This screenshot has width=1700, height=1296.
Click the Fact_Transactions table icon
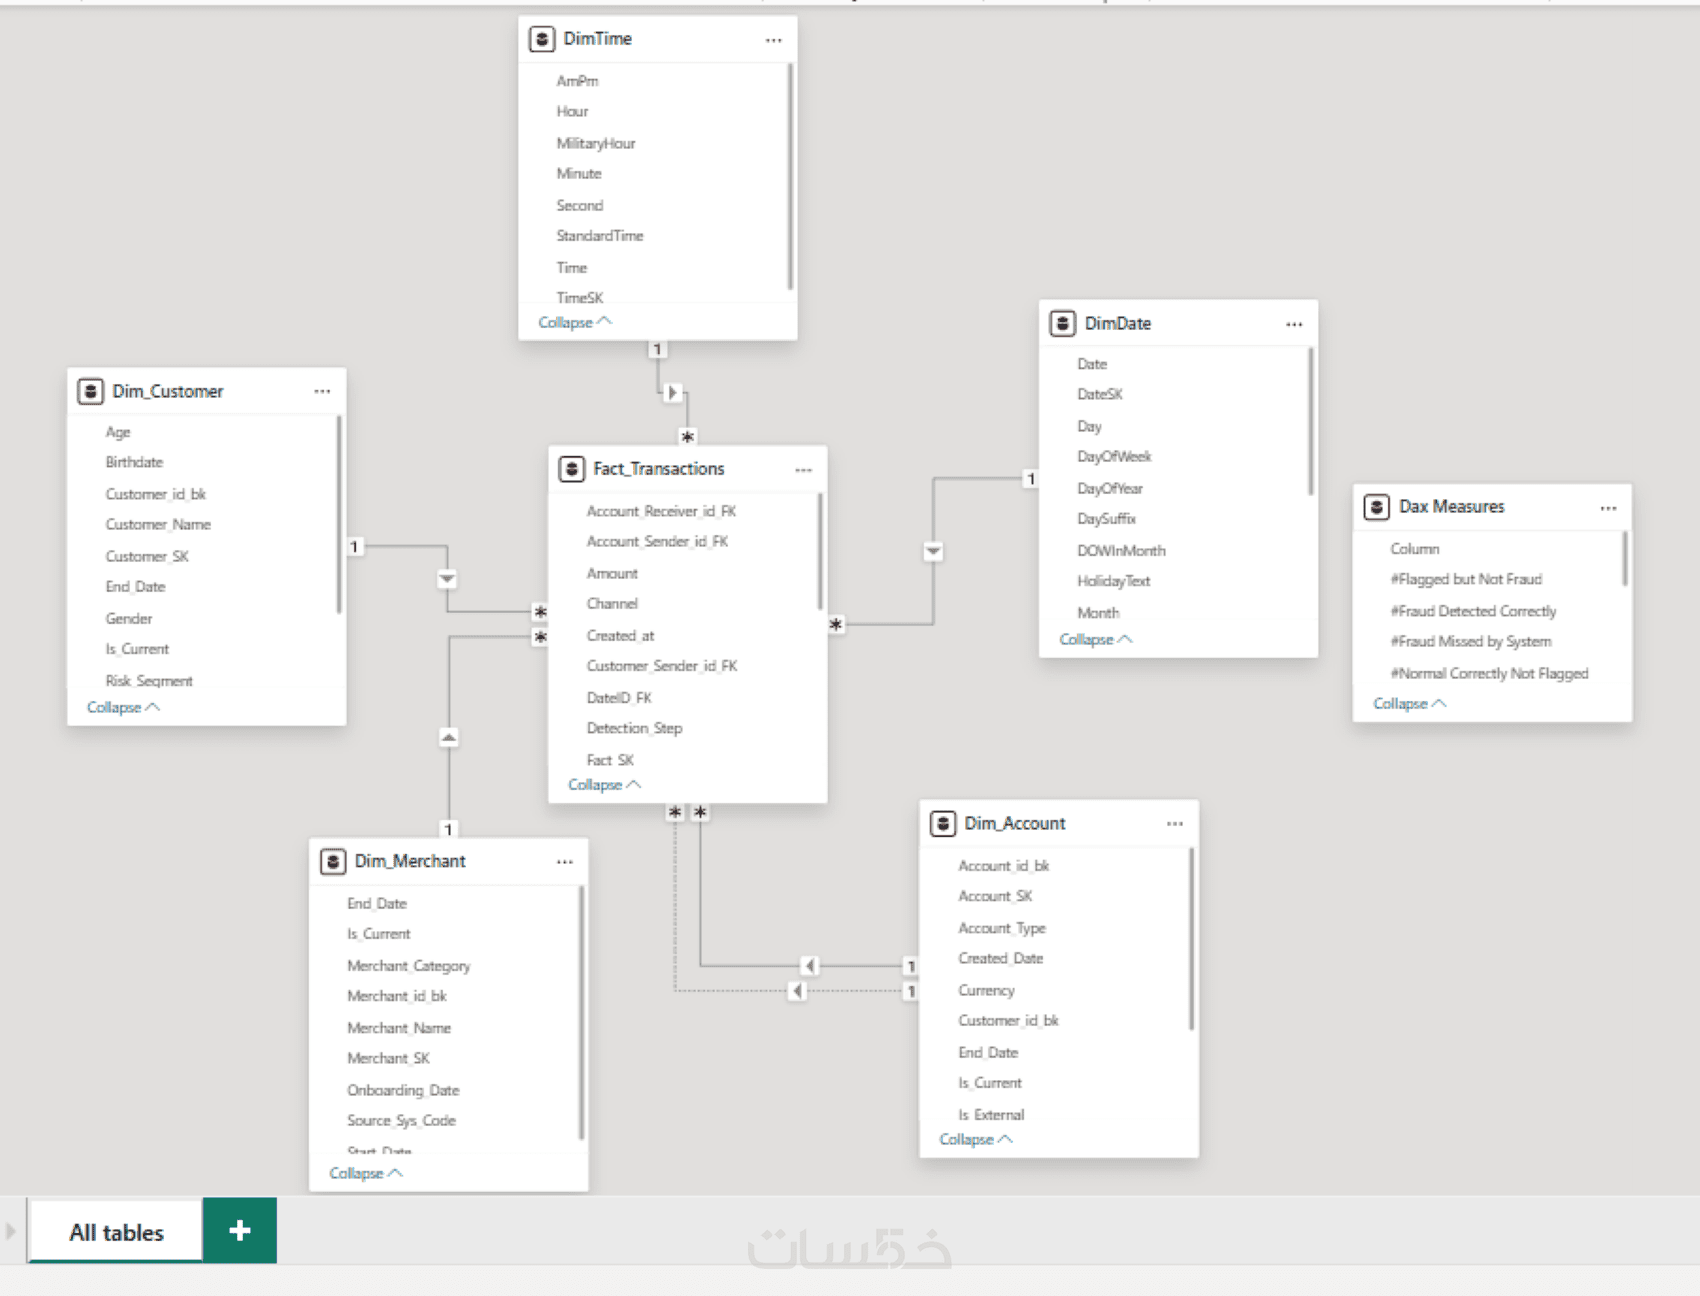click(x=572, y=469)
